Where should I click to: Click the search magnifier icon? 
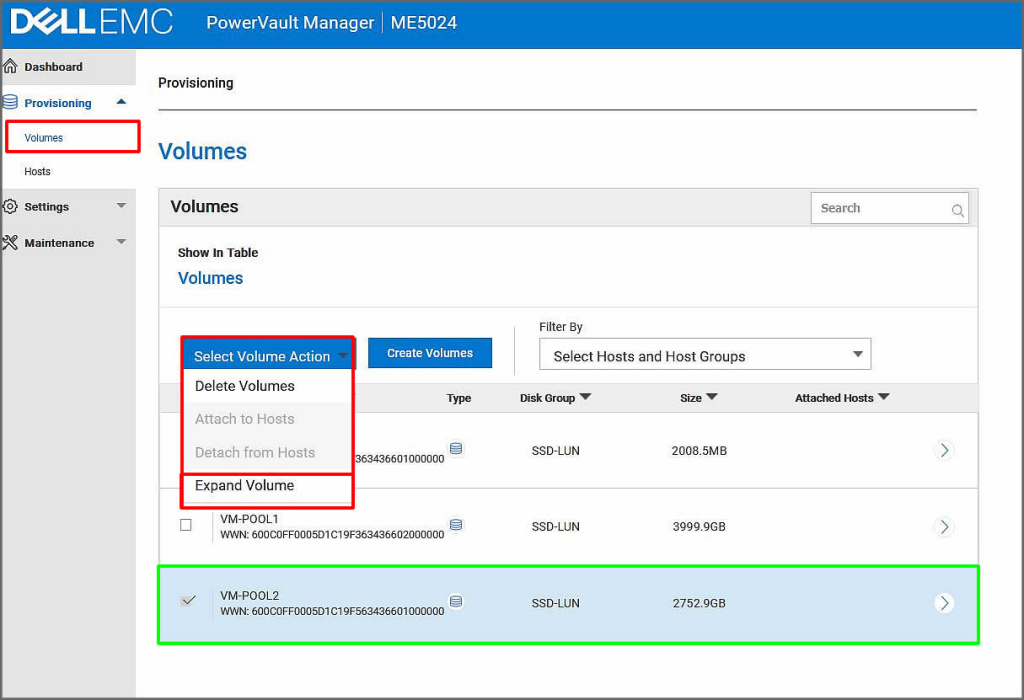[957, 210]
